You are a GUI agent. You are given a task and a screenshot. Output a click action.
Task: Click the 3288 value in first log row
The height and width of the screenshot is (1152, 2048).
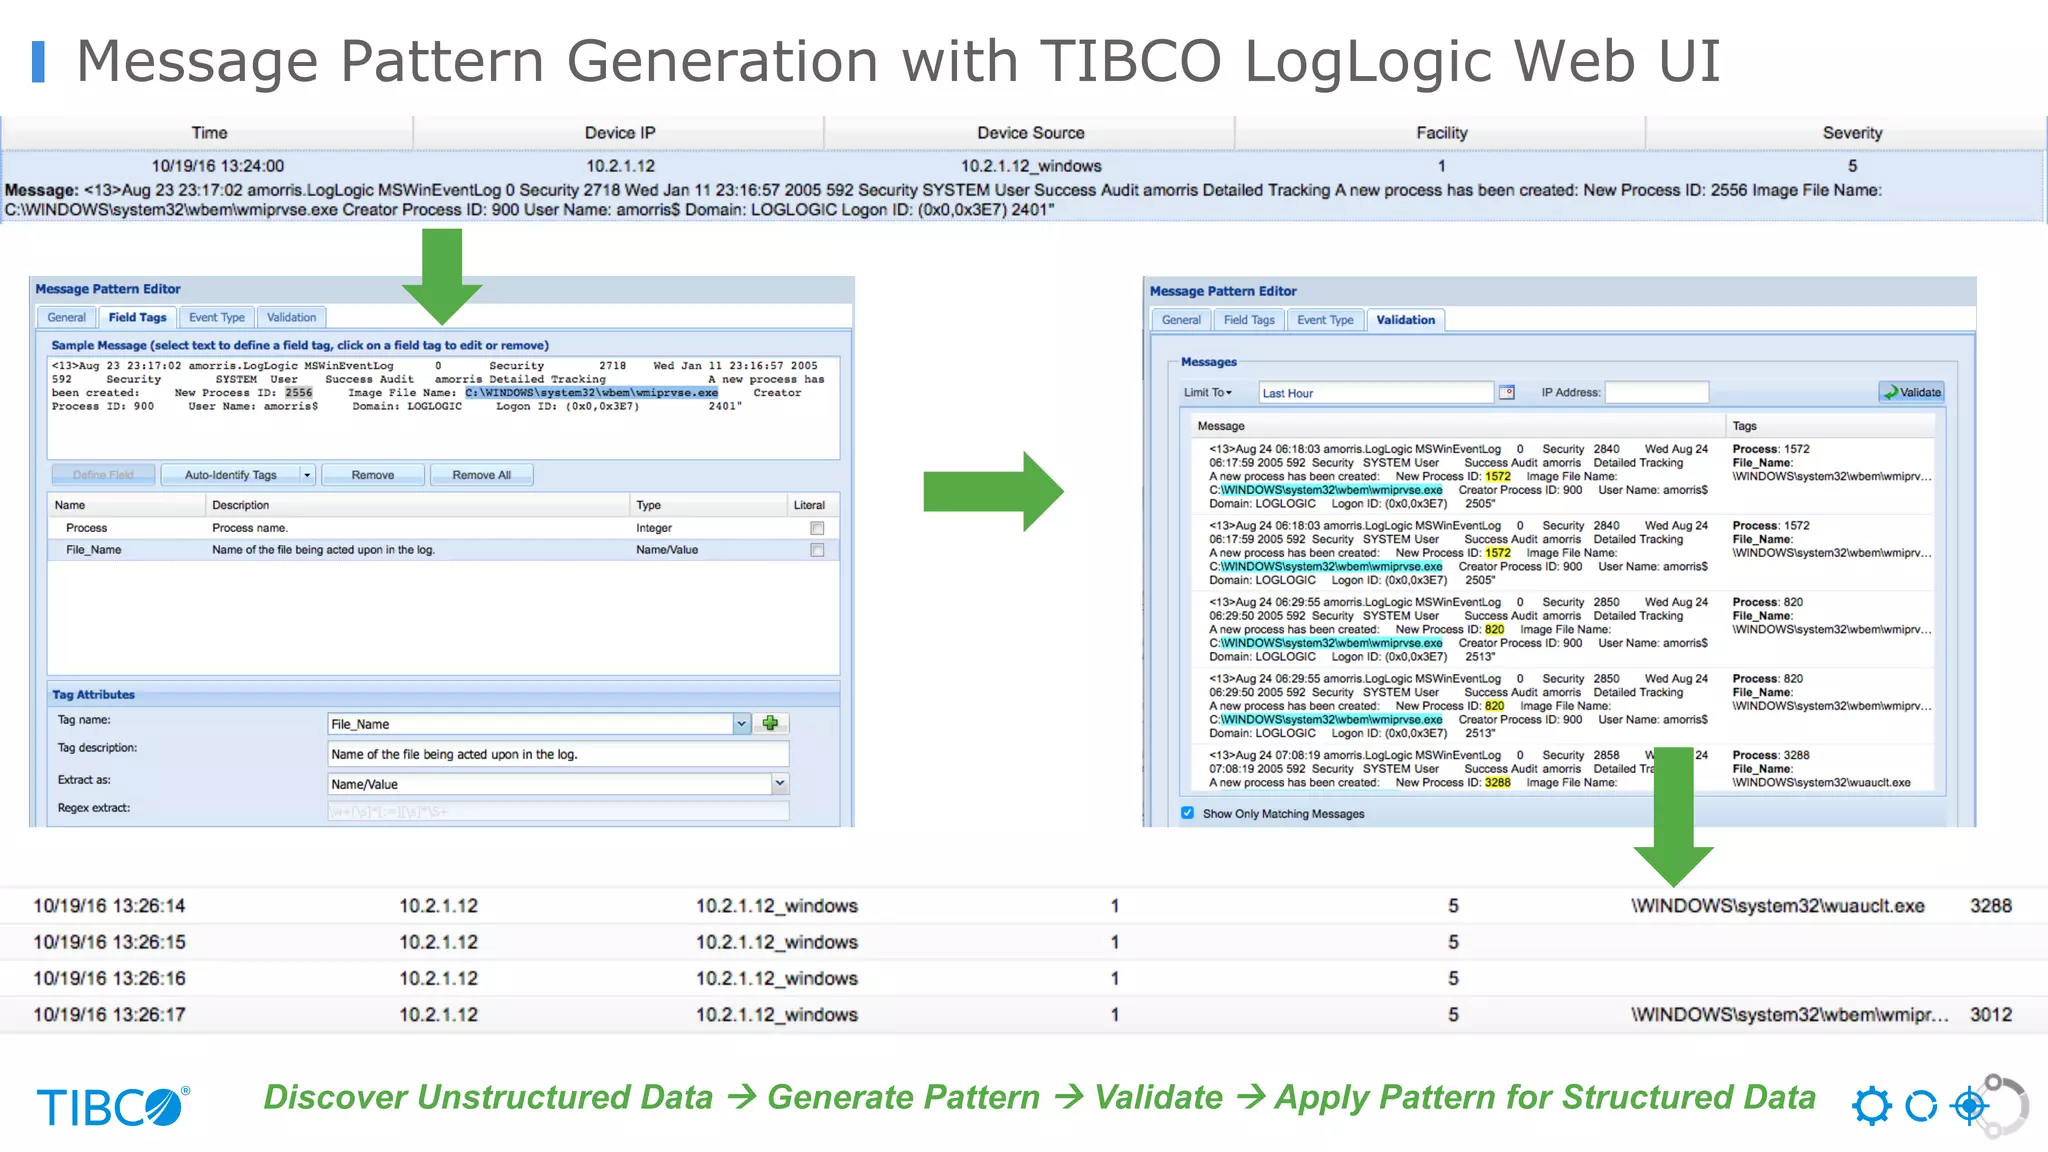coord(1990,906)
